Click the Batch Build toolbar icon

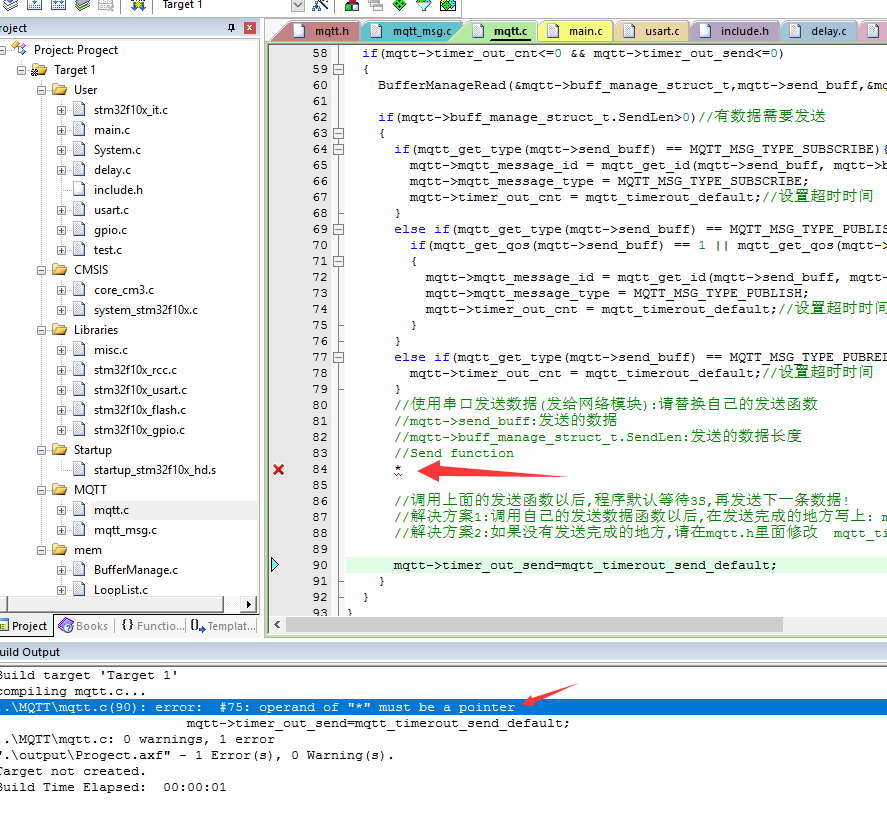pyautogui.click(x=83, y=5)
